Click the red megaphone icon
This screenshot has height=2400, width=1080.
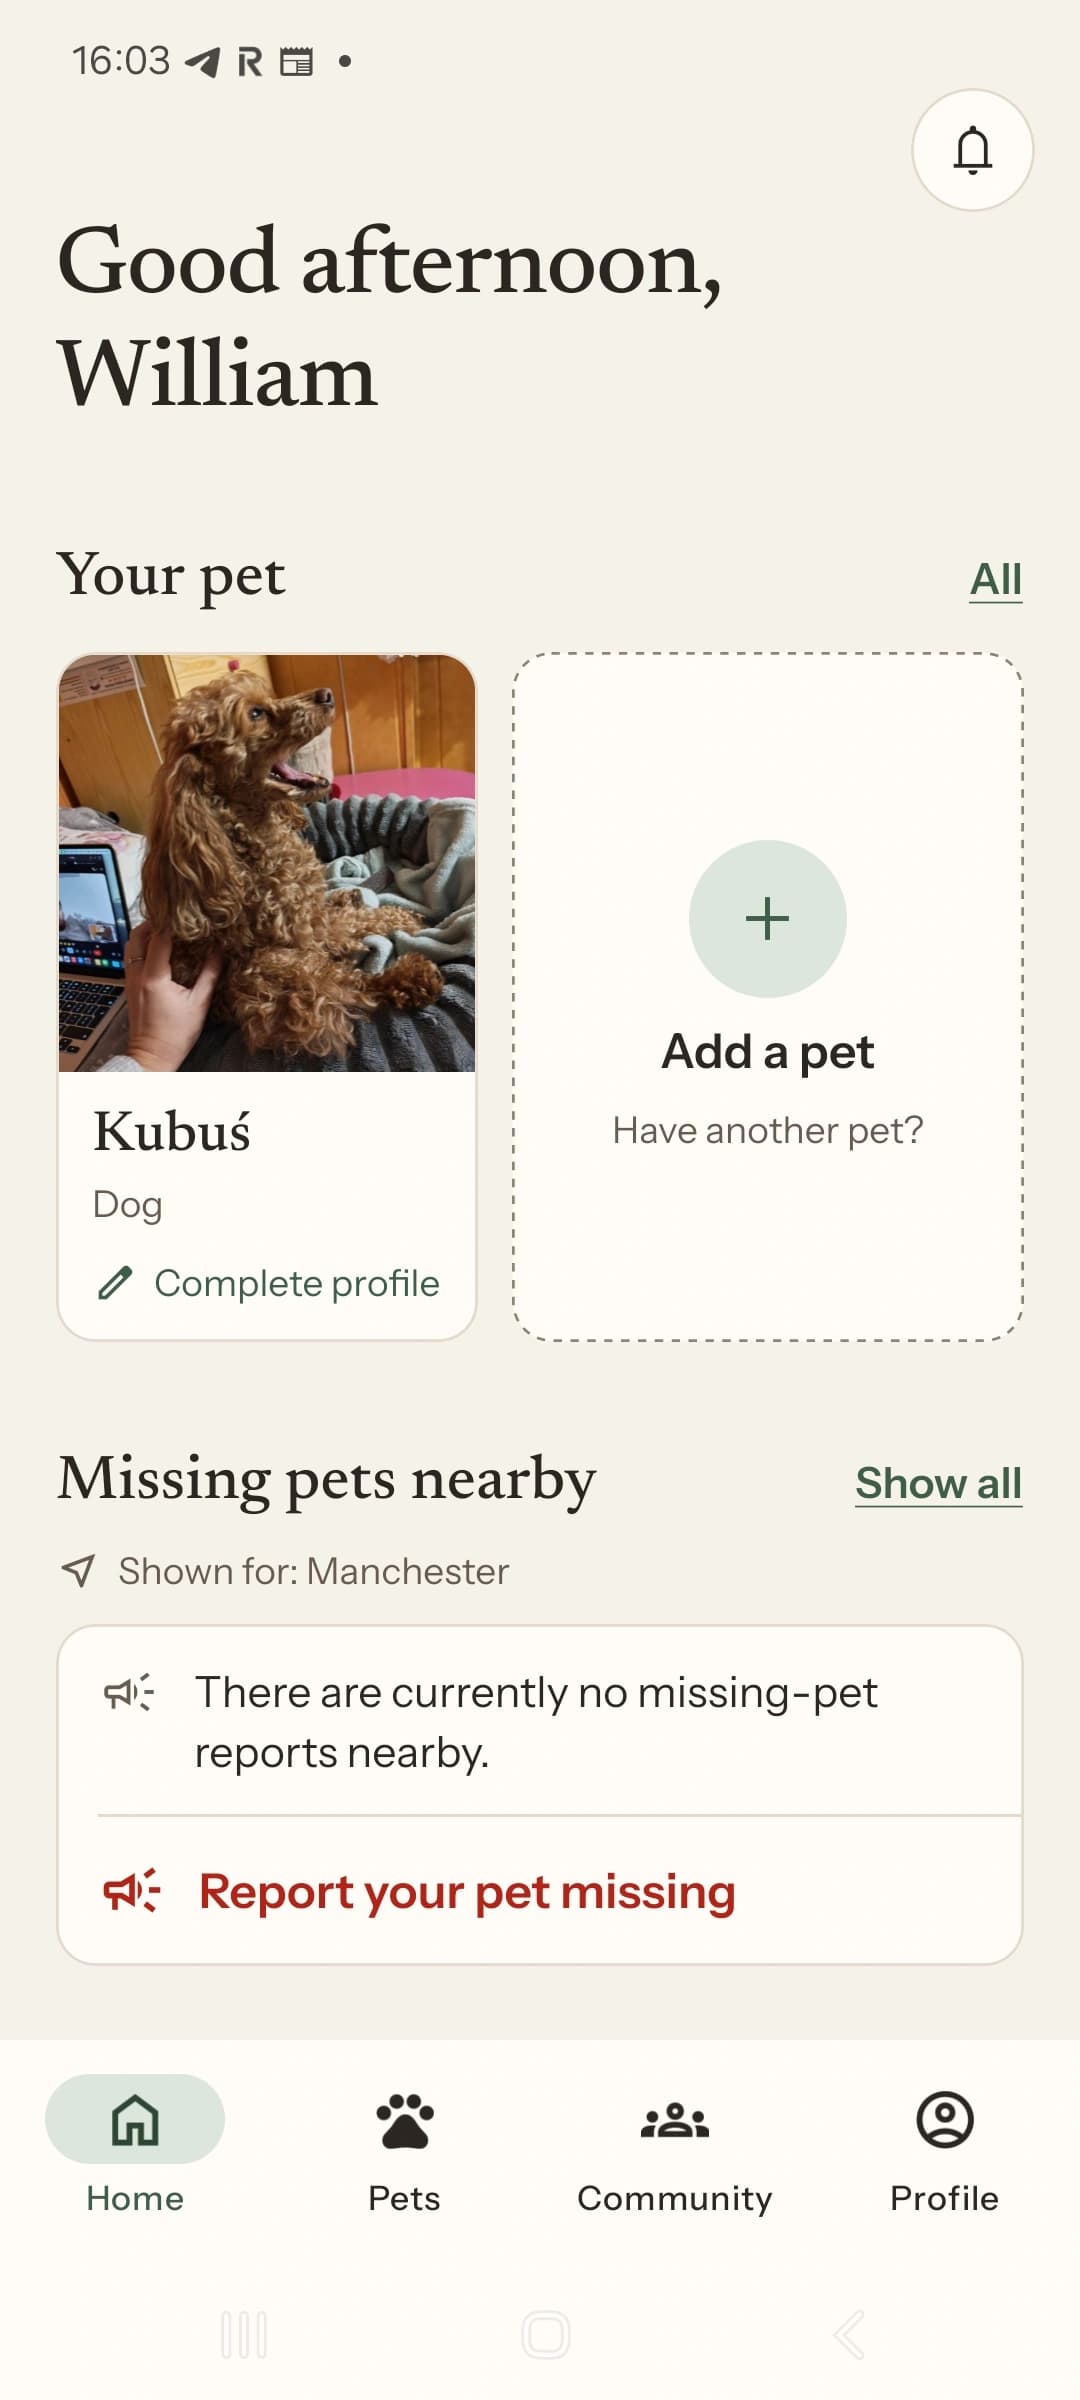[131, 1890]
